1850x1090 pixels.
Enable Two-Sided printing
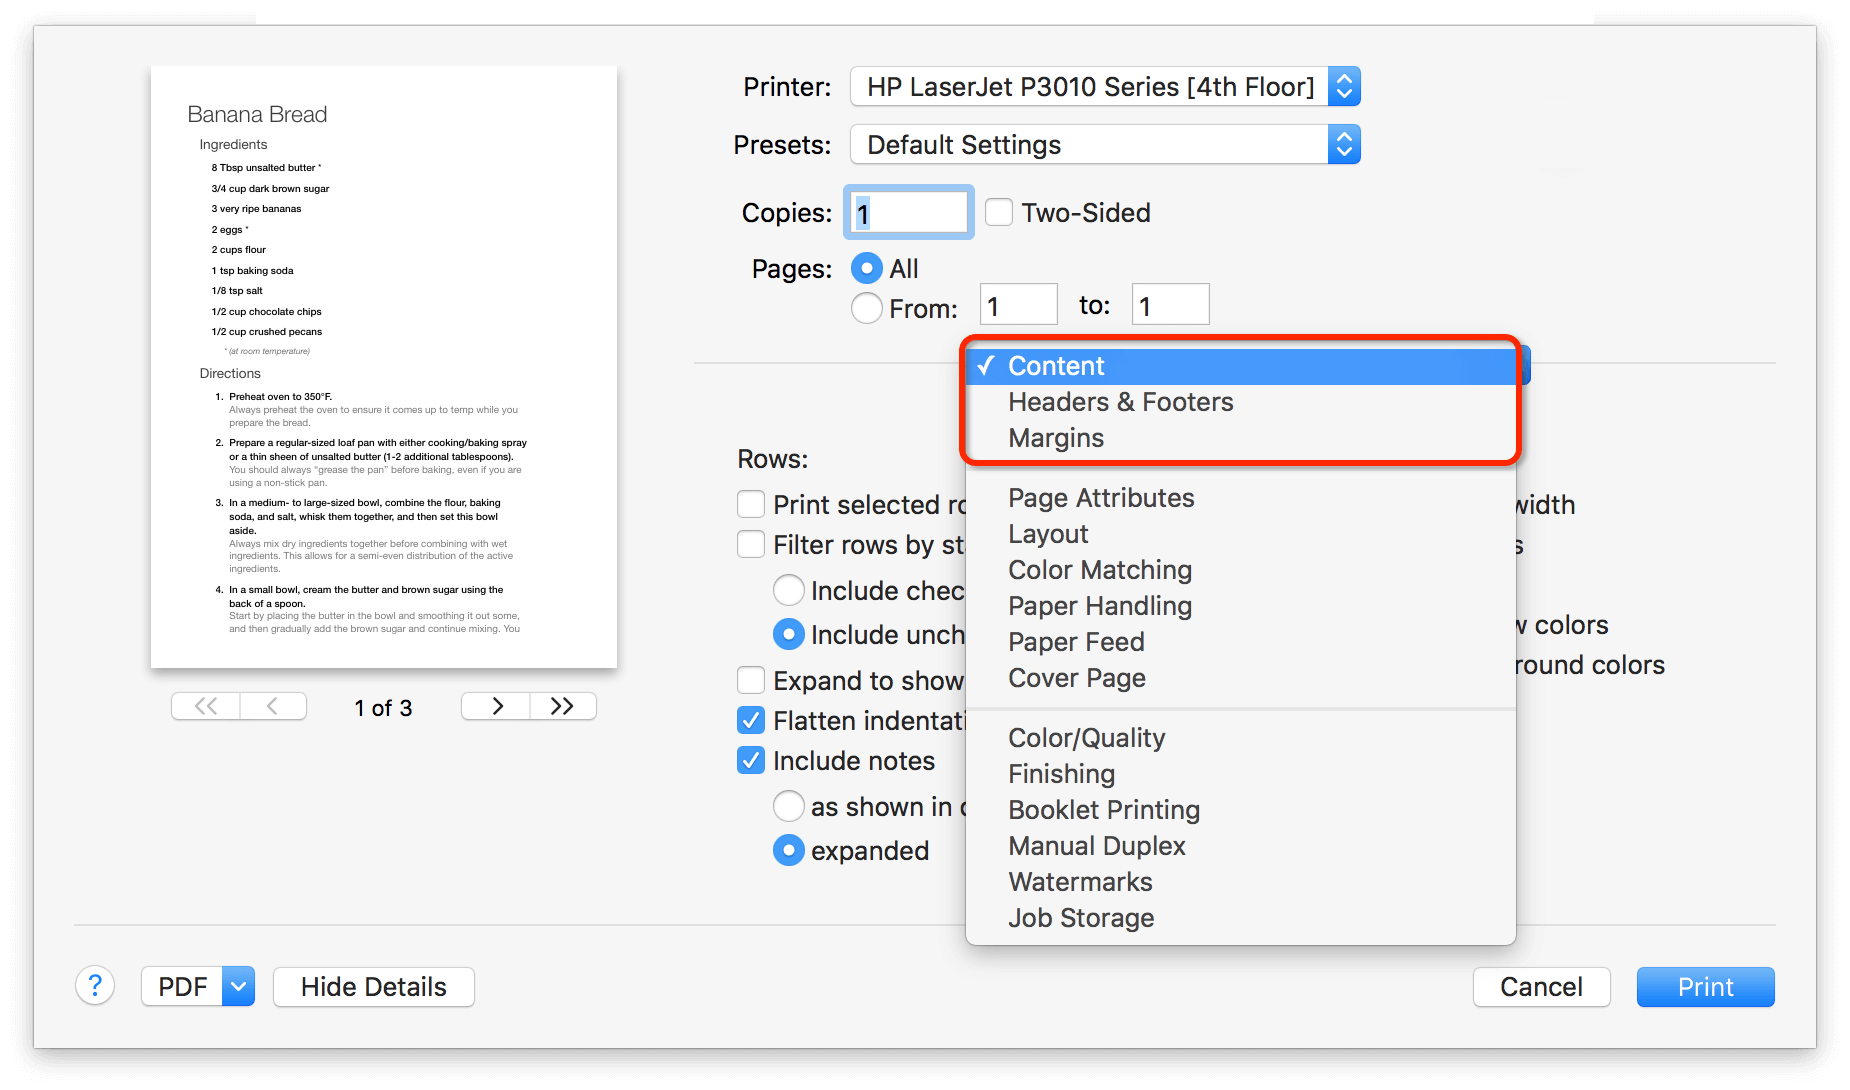click(x=998, y=212)
